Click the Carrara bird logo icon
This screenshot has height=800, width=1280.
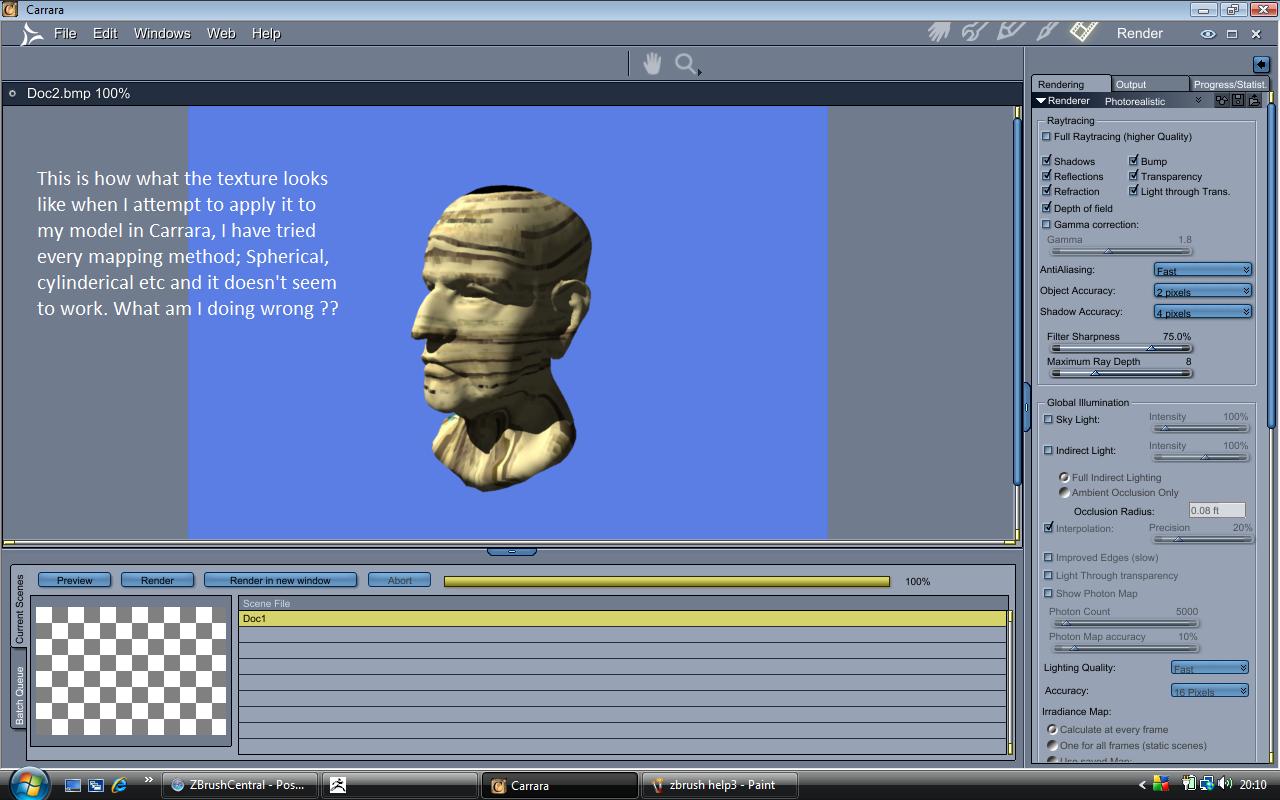pos(32,33)
